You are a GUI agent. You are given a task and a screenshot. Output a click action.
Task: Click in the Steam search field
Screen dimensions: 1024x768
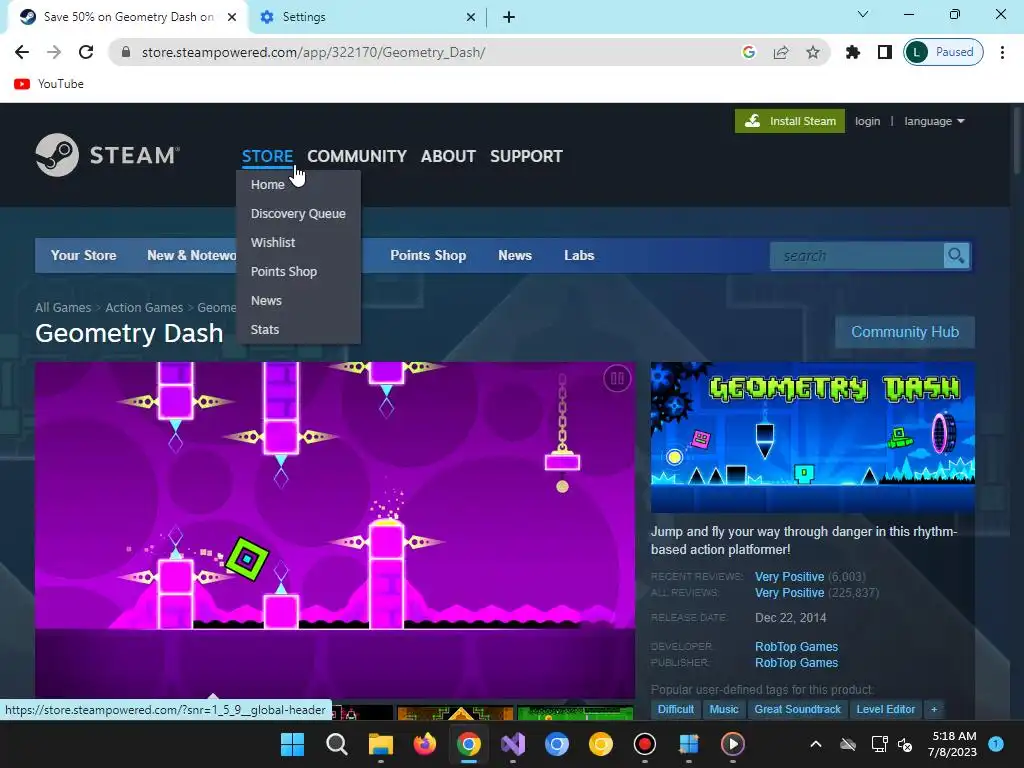pos(857,256)
